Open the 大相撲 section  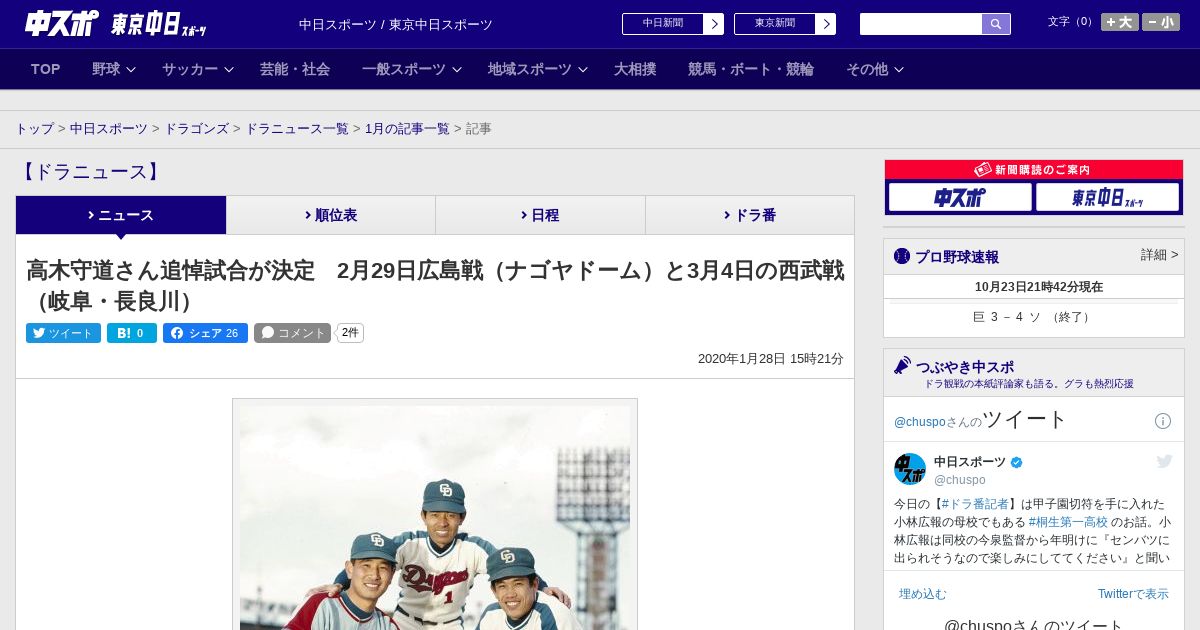pos(635,69)
